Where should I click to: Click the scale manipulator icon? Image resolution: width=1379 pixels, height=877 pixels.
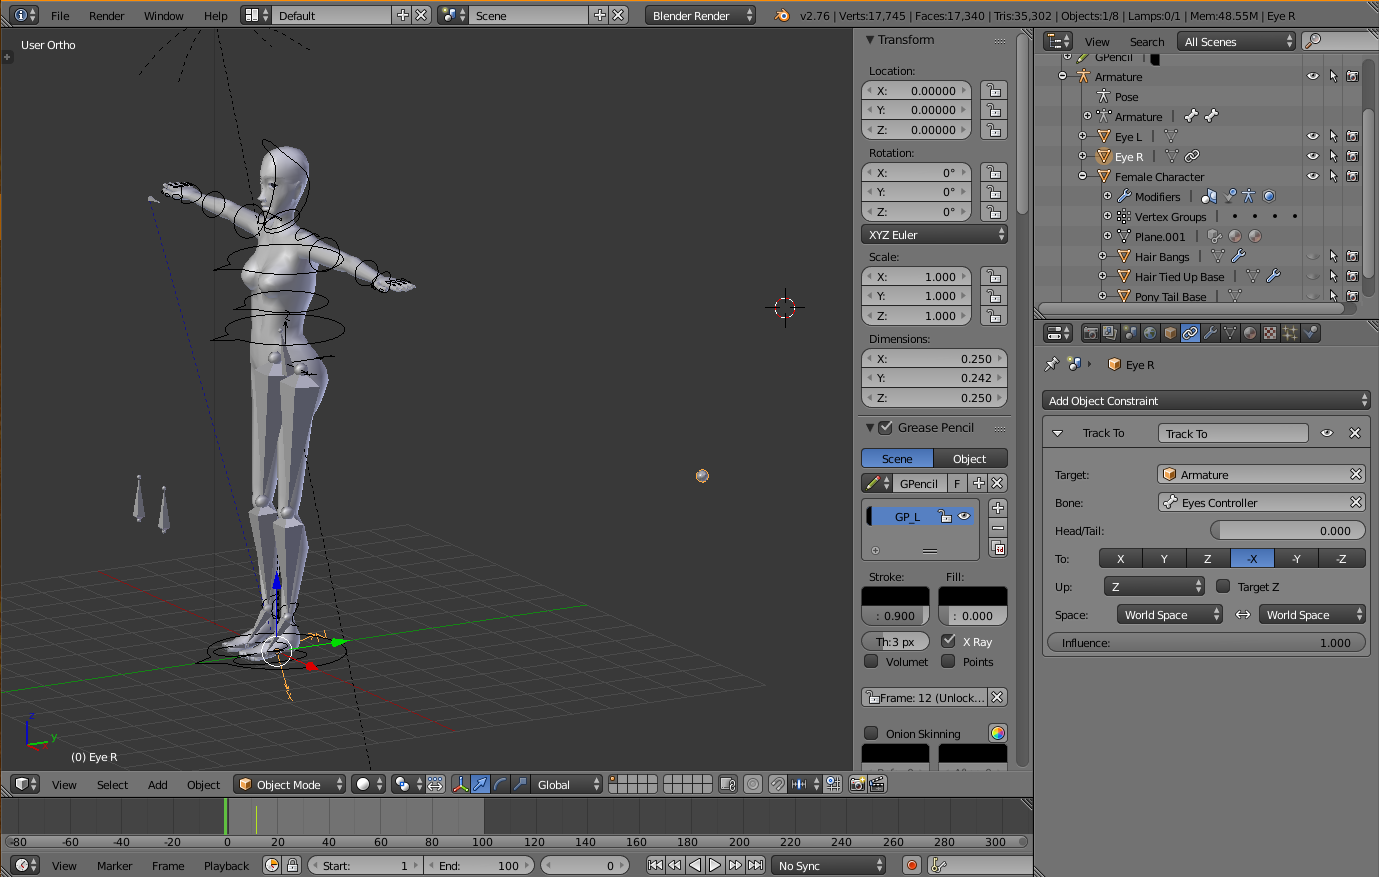pos(520,785)
